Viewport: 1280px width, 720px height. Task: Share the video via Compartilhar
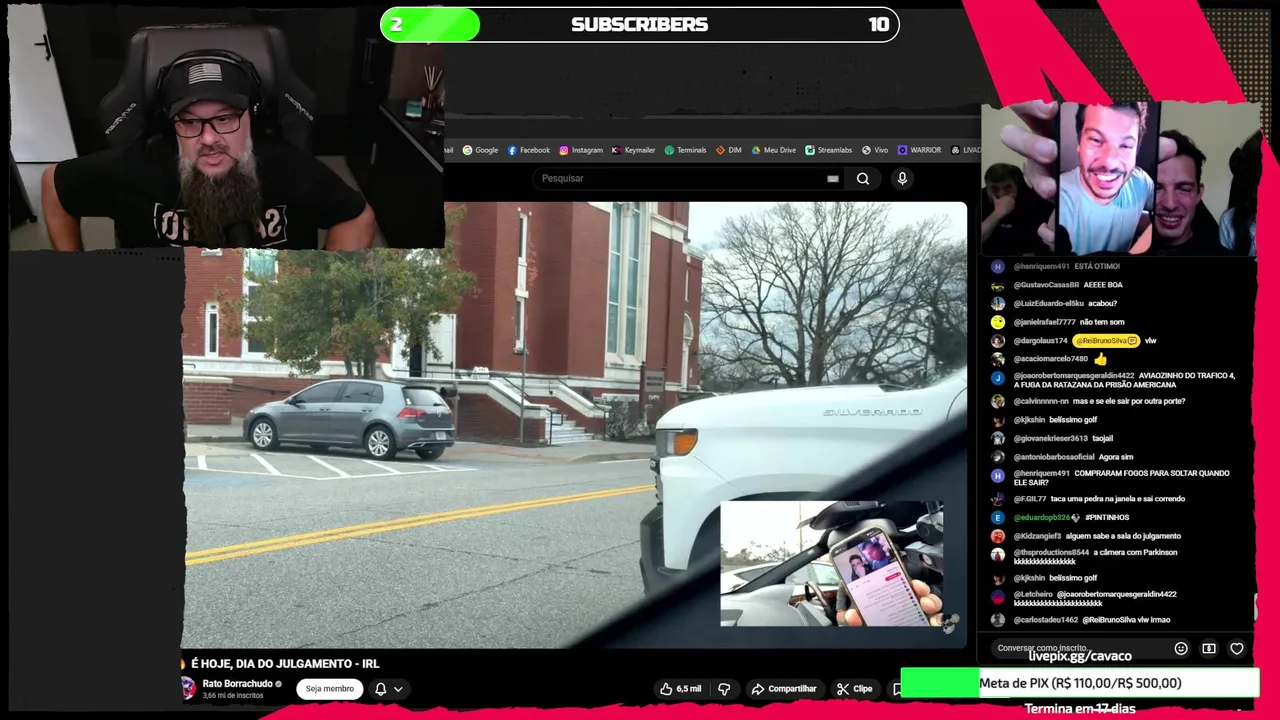coord(784,689)
